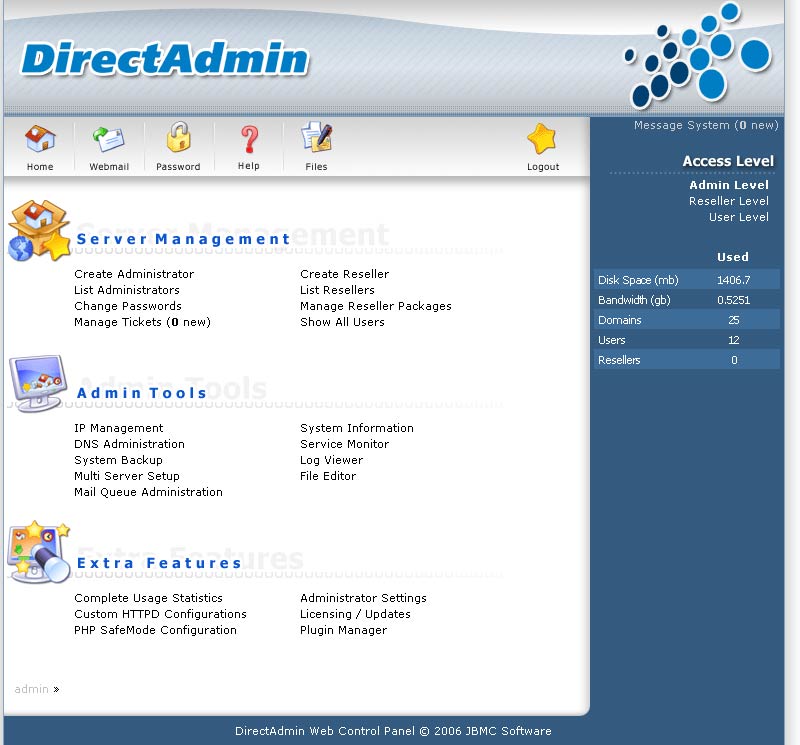Click the Manage Tickets link
Image resolution: width=800 pixels, height=745 pixels.
[x=142, y=322]
